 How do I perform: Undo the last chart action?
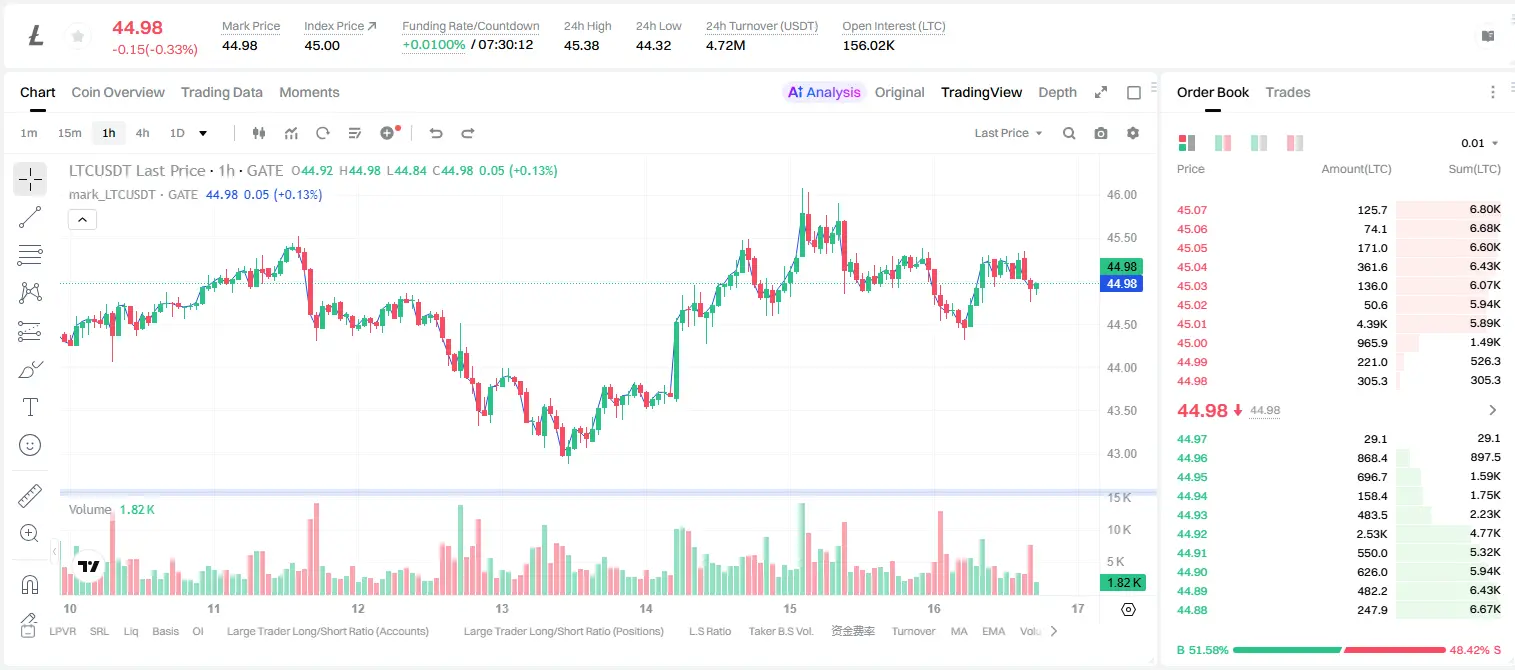(x=435, y=133)
